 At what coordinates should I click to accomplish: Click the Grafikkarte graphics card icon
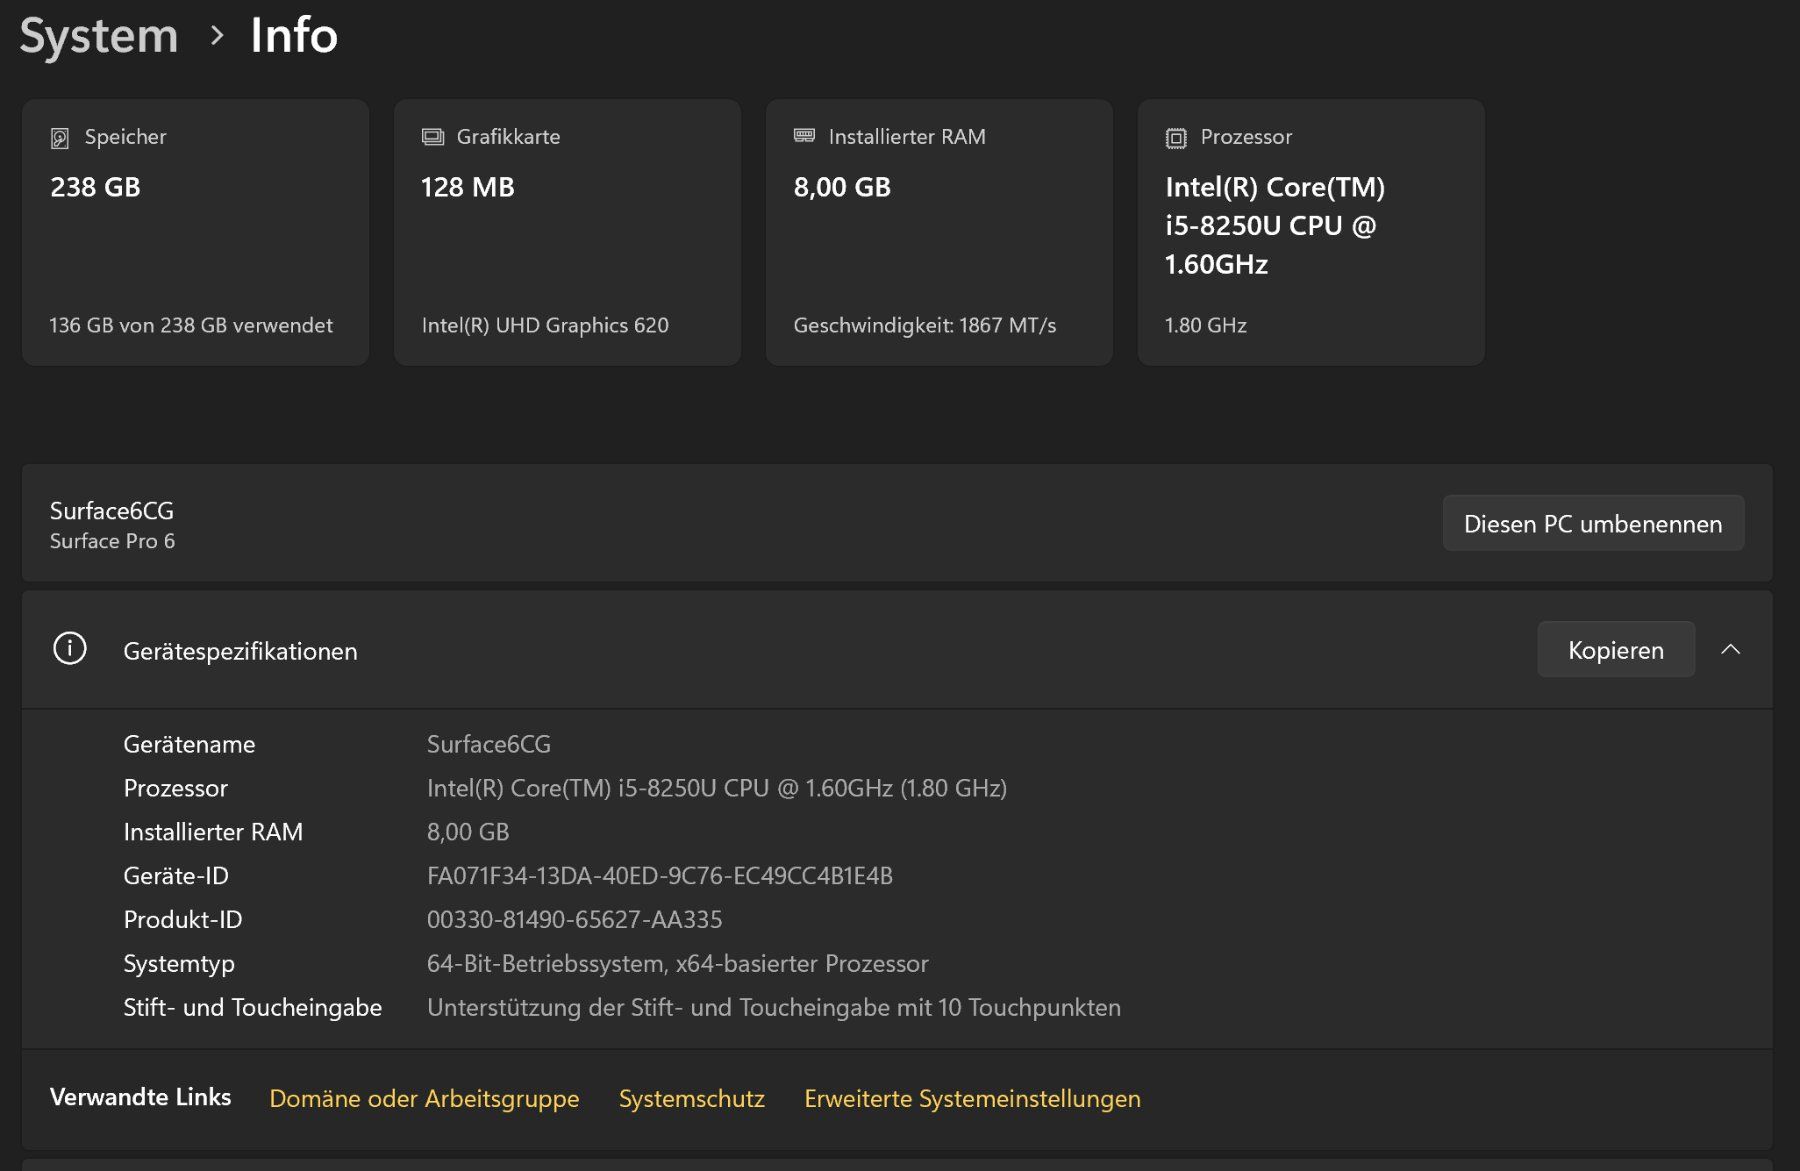(433, 137)
